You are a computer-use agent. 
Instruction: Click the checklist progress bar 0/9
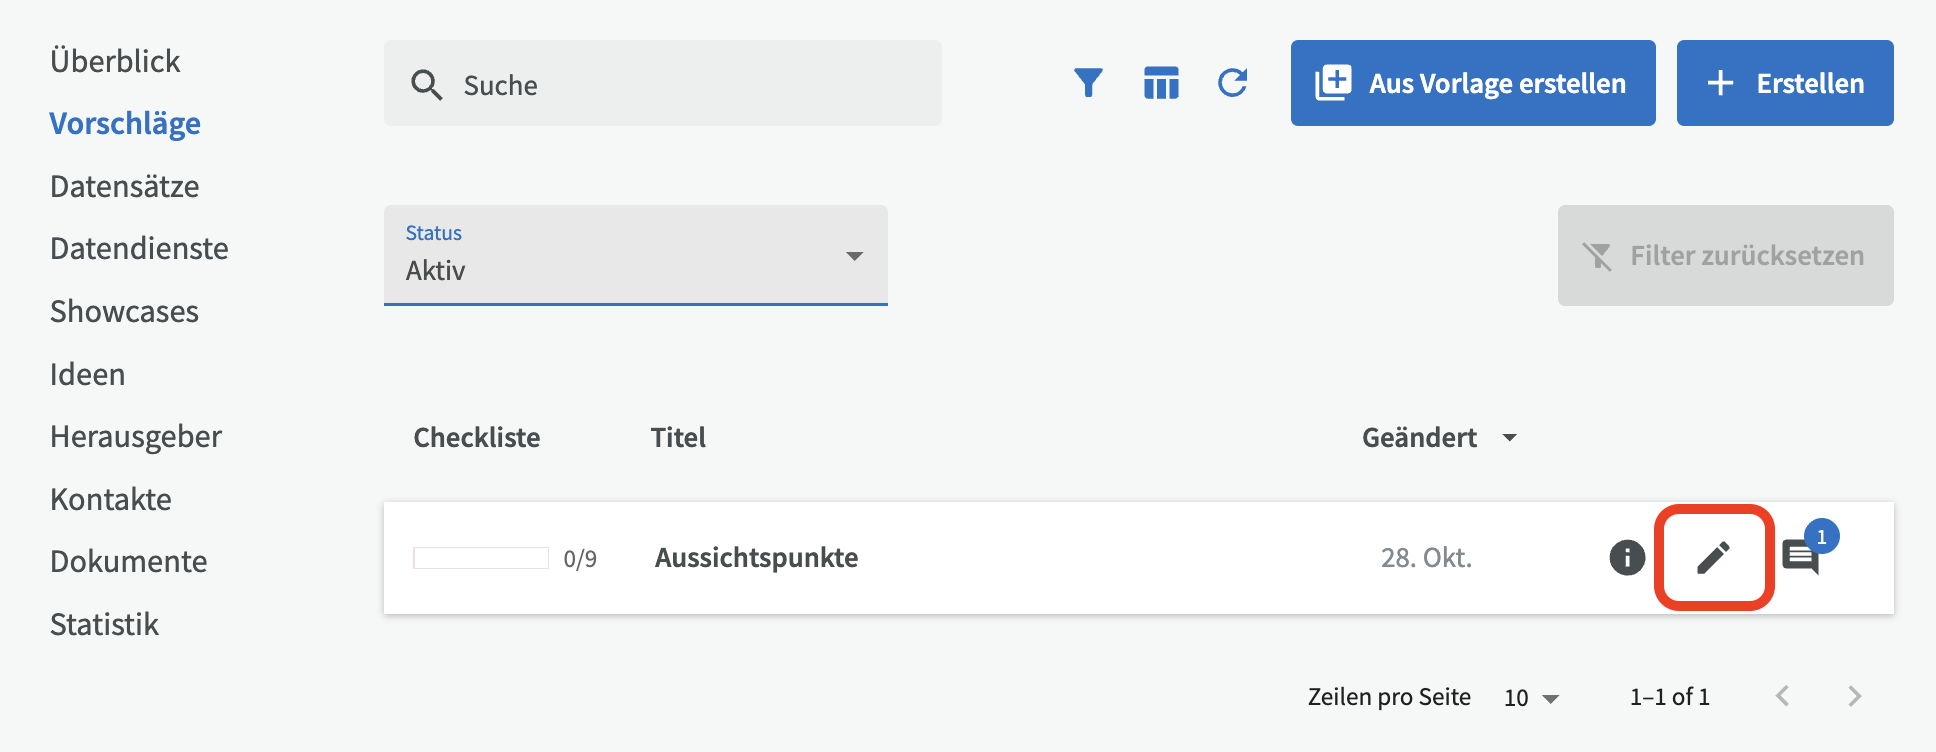[481, 558]
